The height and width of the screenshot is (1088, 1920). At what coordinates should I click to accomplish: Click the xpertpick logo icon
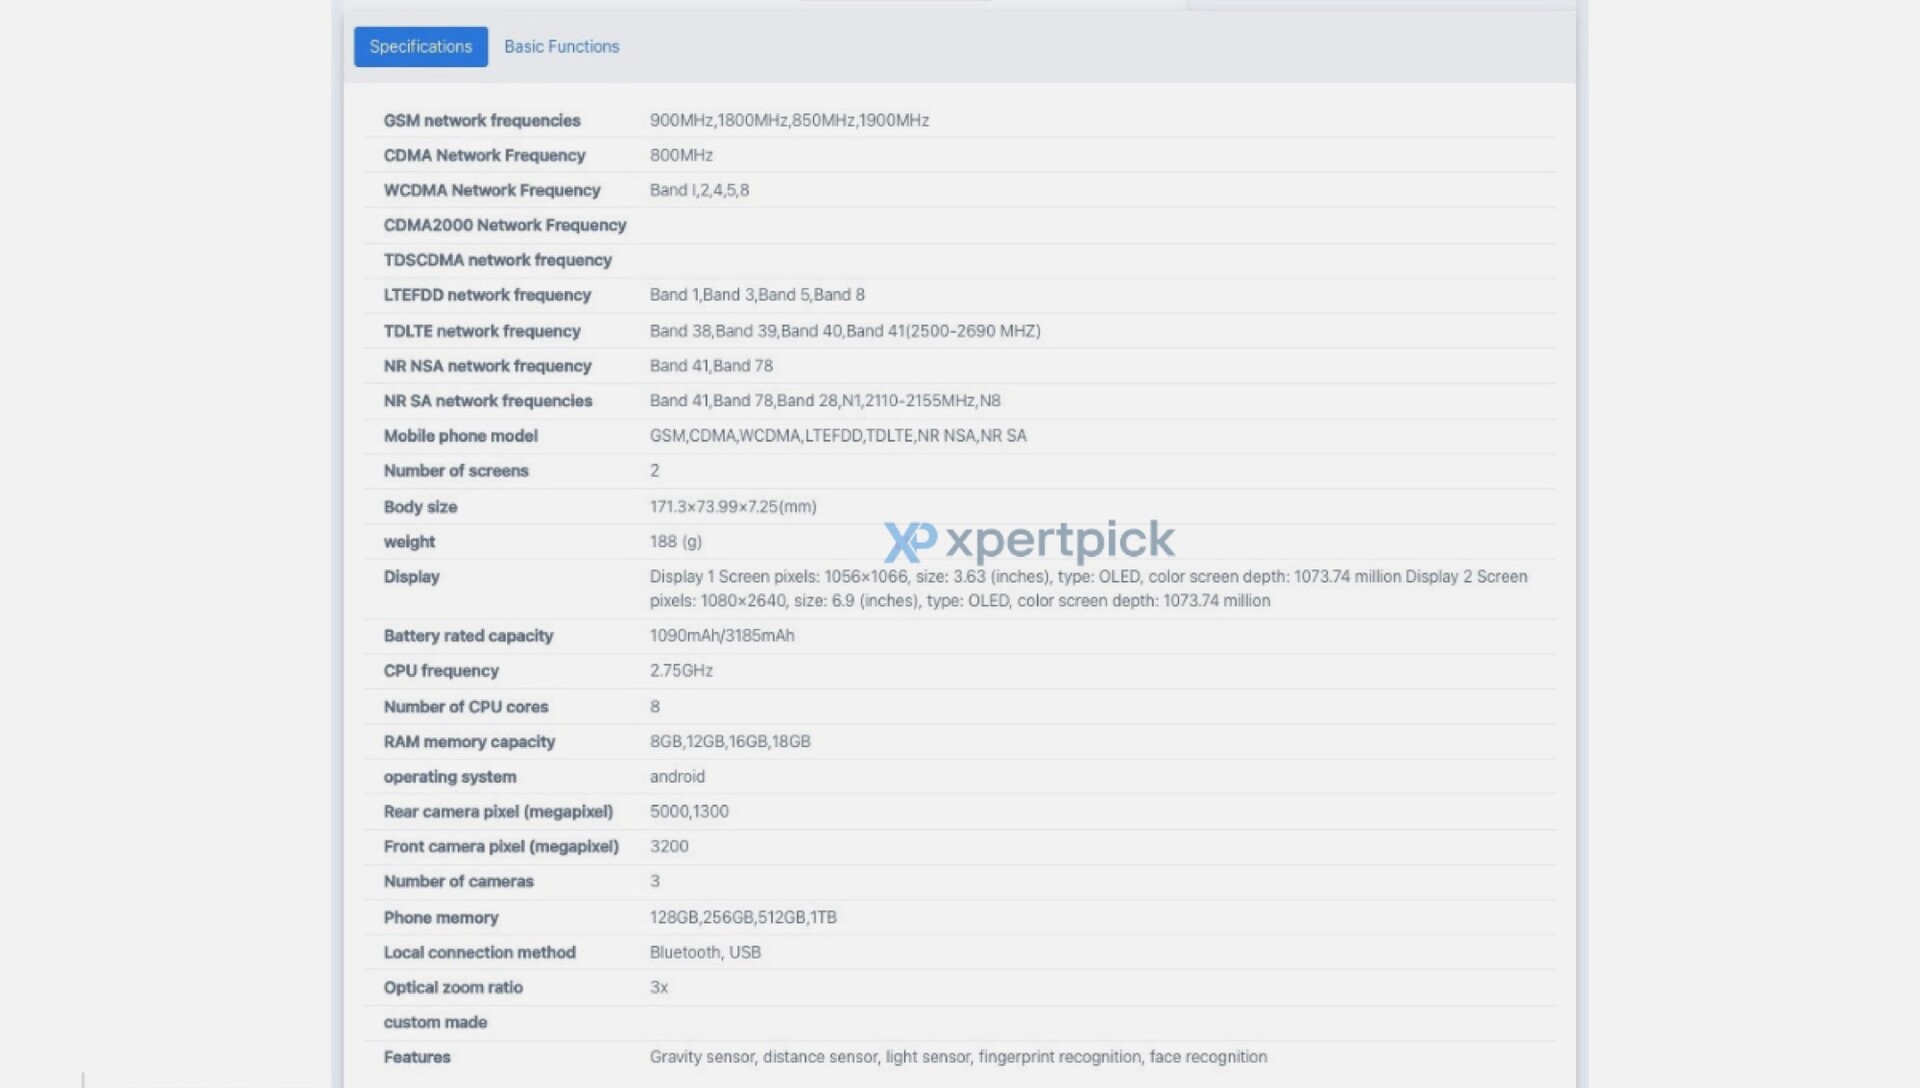click(909, 541)
